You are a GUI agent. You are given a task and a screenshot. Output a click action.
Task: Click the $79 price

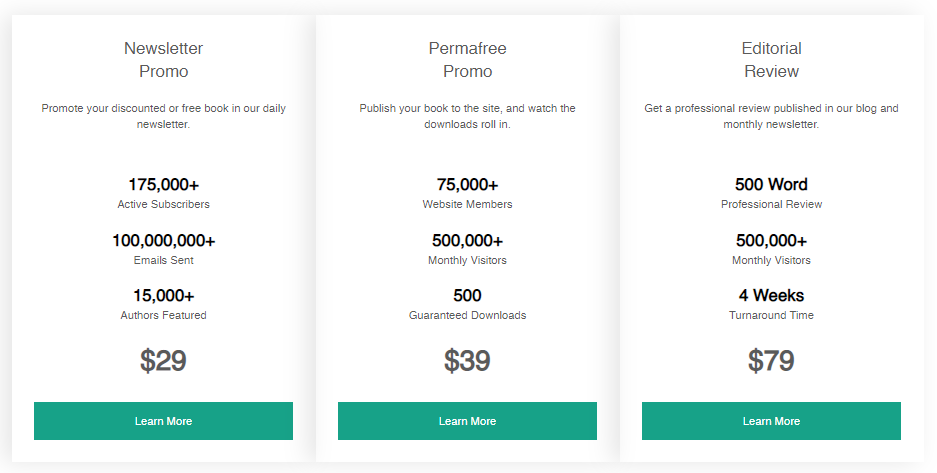(x=771, y=361)
